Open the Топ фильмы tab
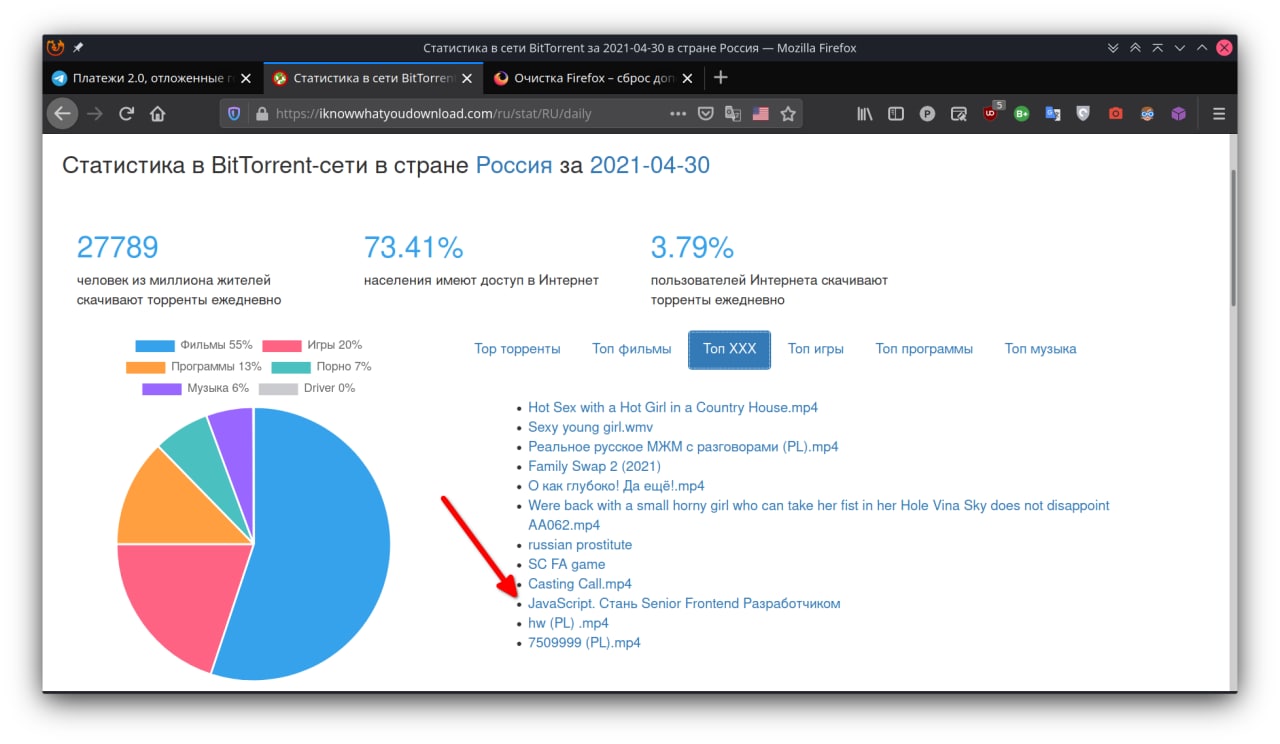This screenshot has width=1280, height=744. 632,349
